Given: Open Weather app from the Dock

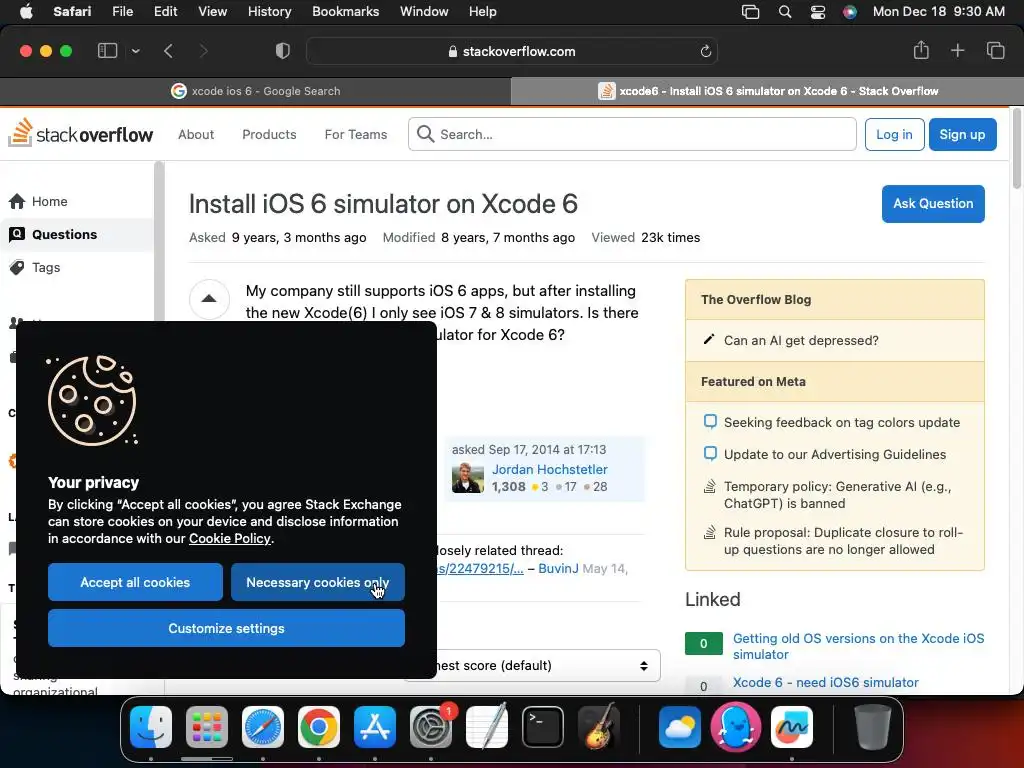Looking at the screenshot, I should (679, 727).
